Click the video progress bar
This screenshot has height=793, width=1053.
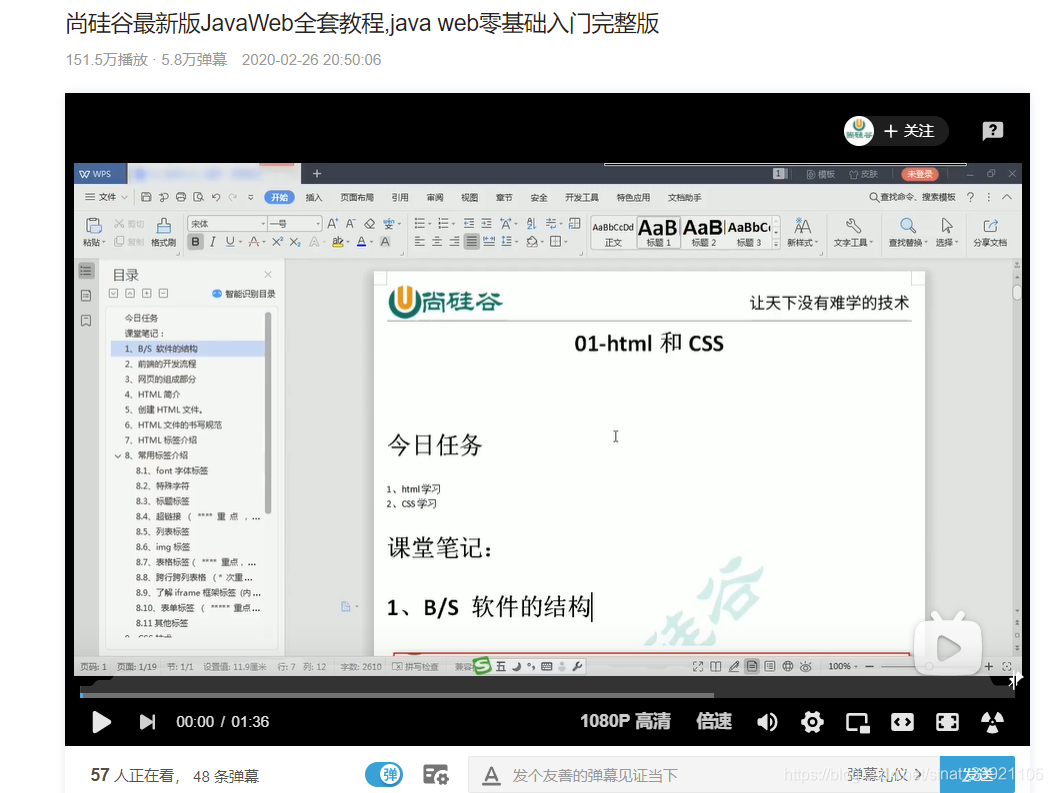click(x=547, y=695)
